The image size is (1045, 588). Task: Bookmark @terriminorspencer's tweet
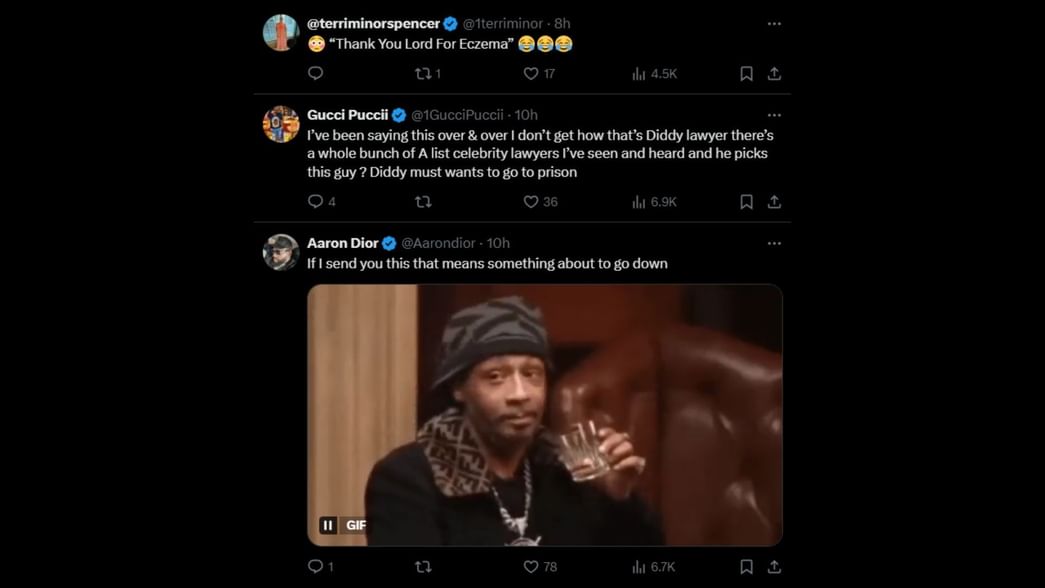[x=745, y=72]
